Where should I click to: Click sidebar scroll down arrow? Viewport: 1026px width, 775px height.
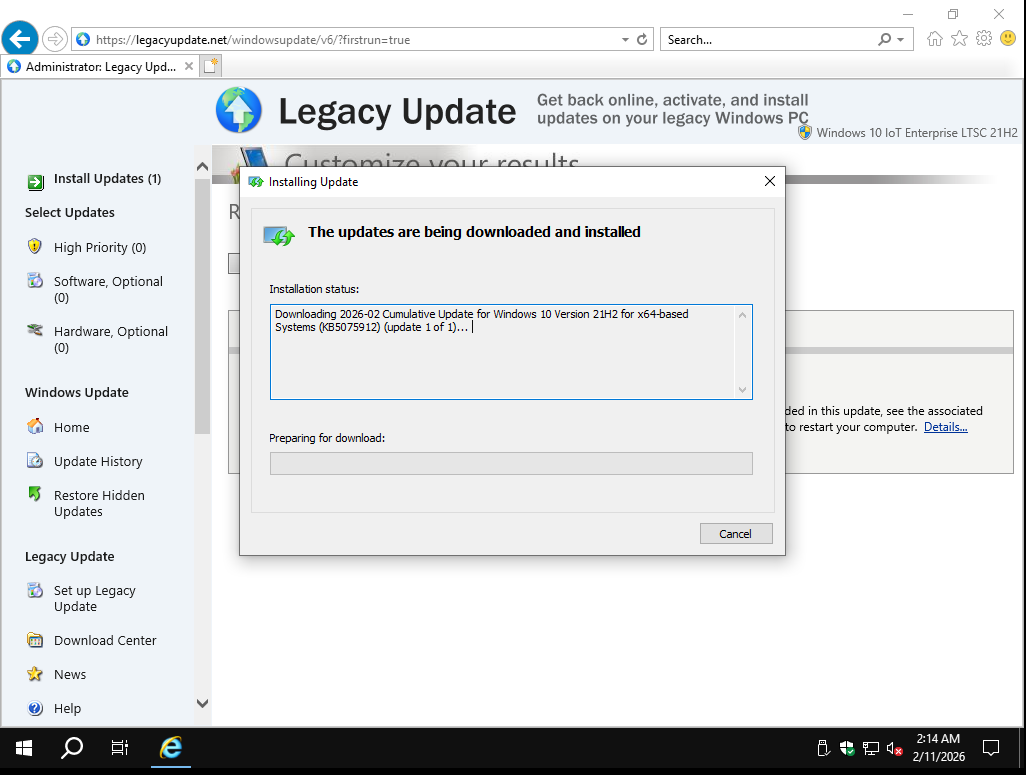202,704
